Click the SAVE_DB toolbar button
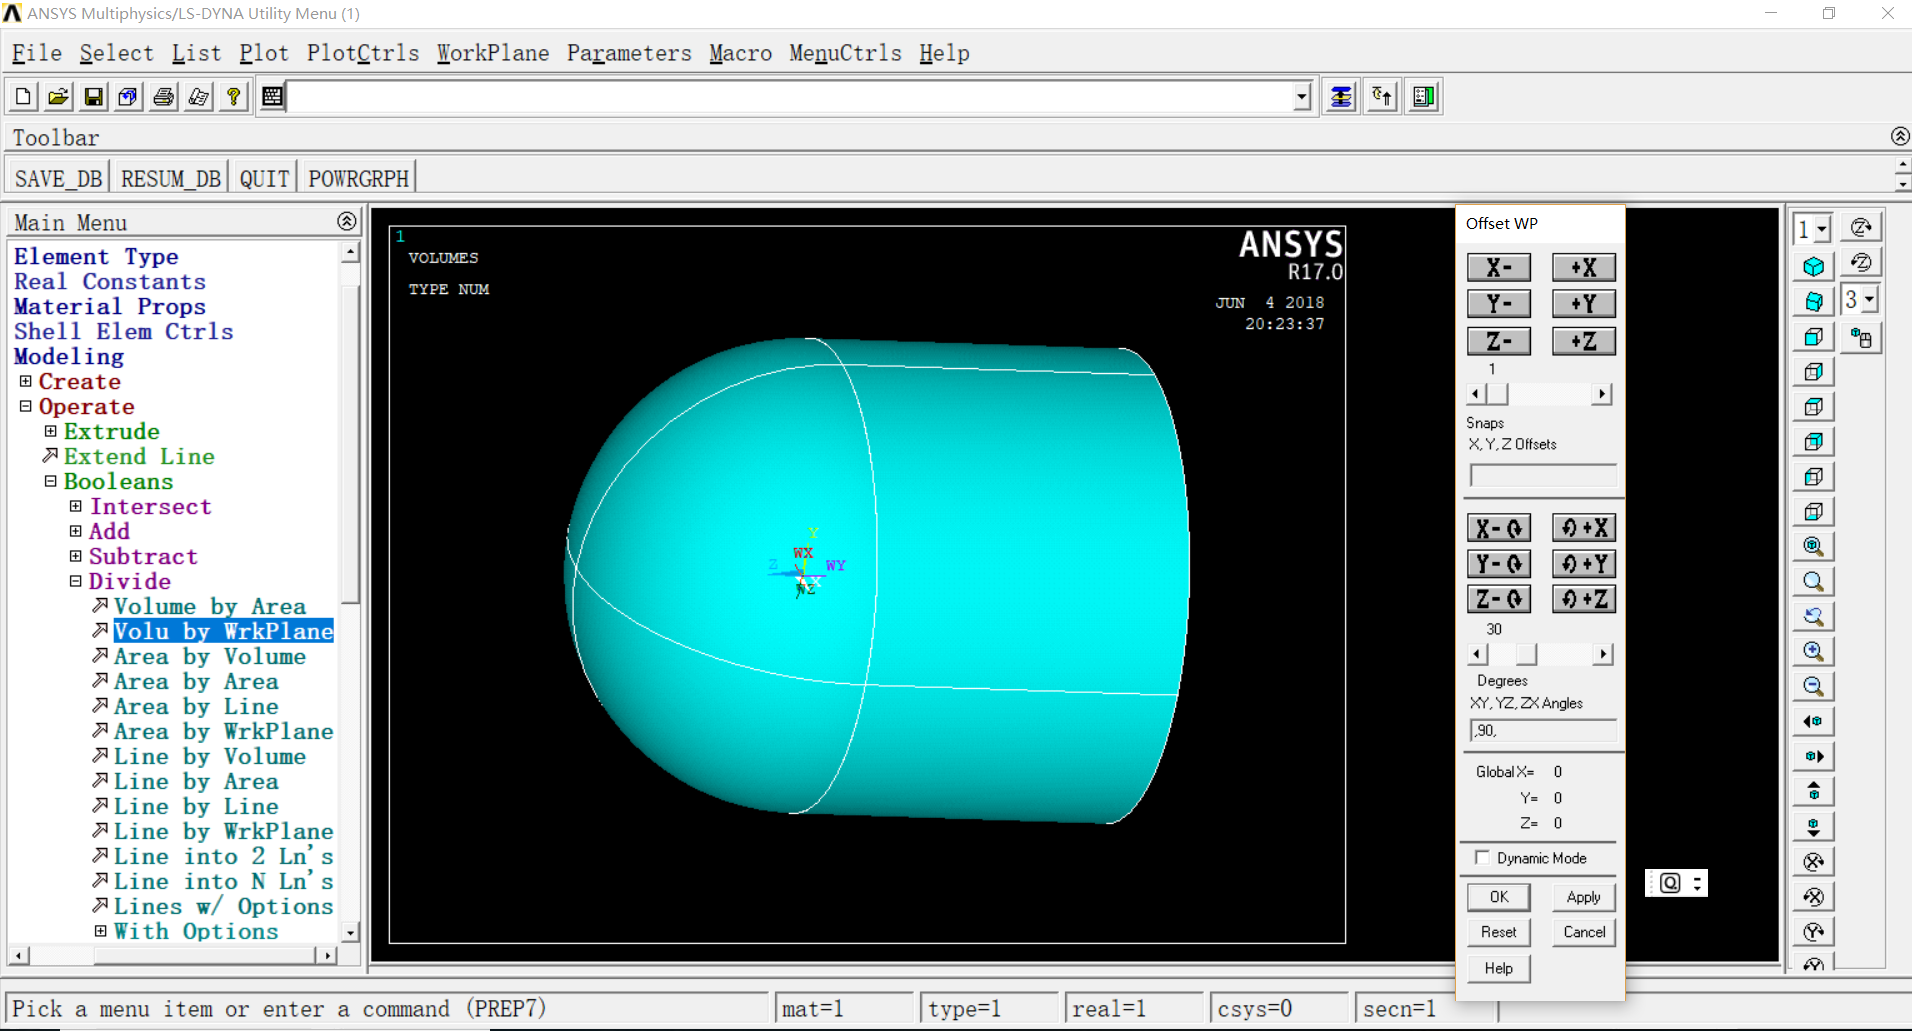The image size is (1912, 1031). click(x=58, y=178)
